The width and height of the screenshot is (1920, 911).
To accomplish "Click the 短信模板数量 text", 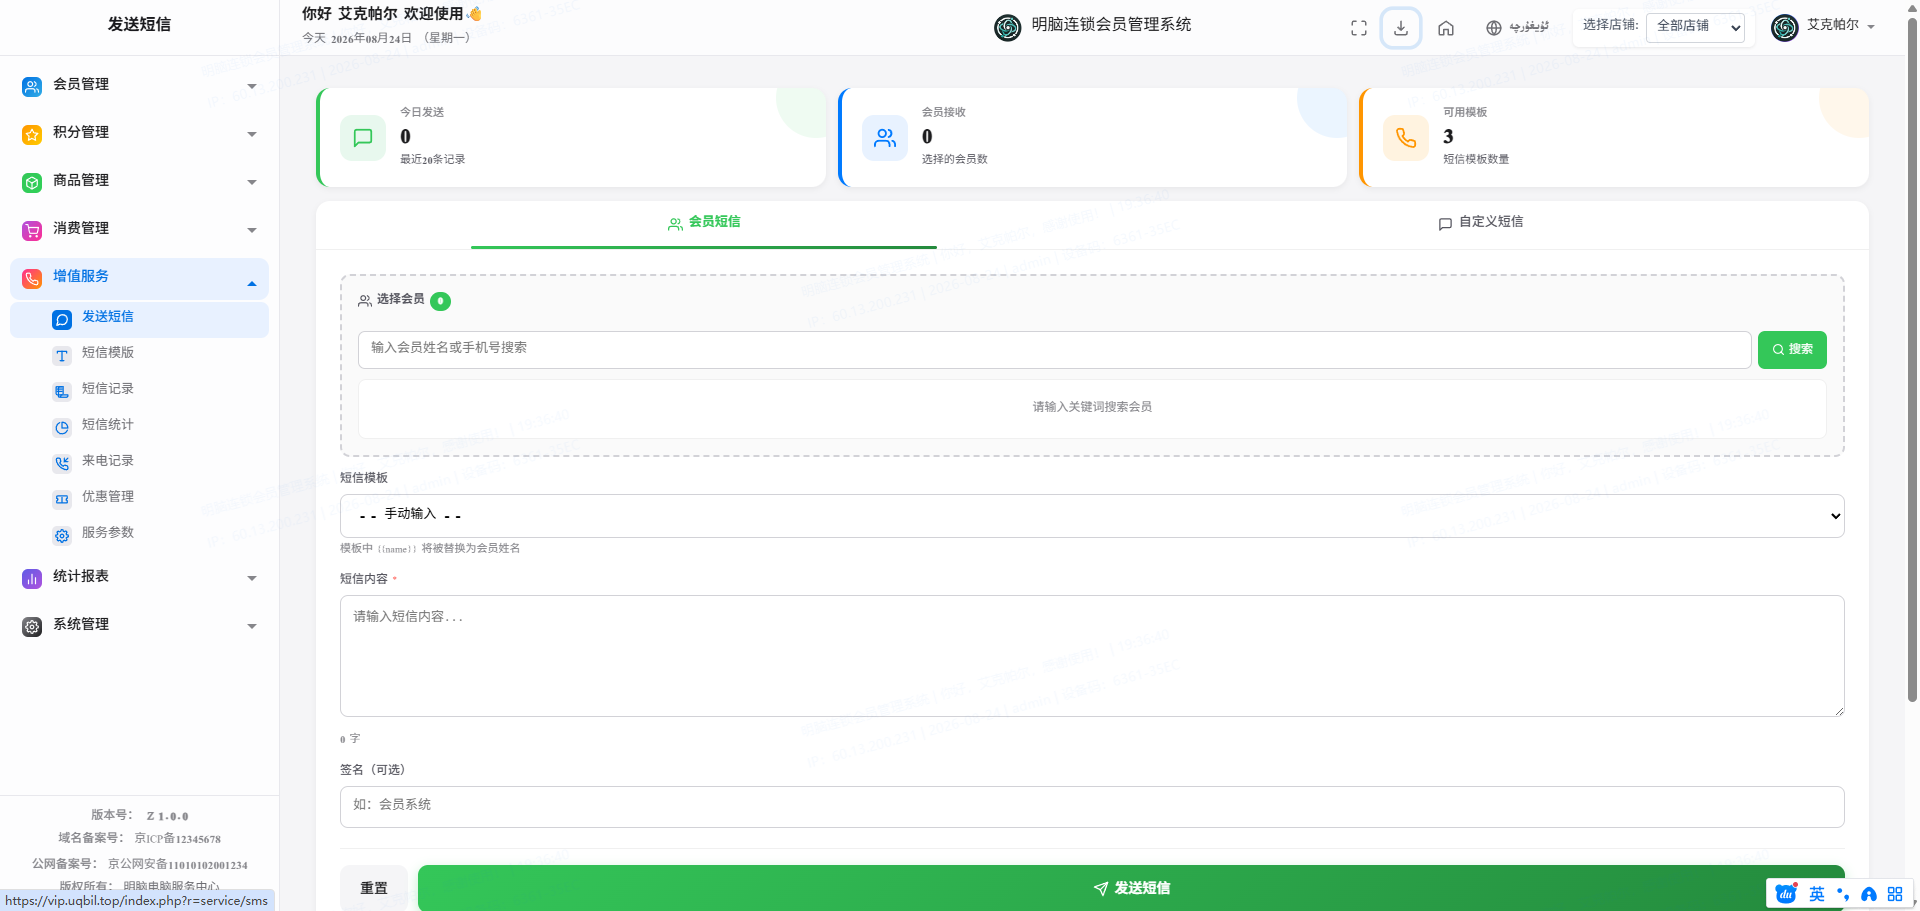I will tap(1476, 160).
